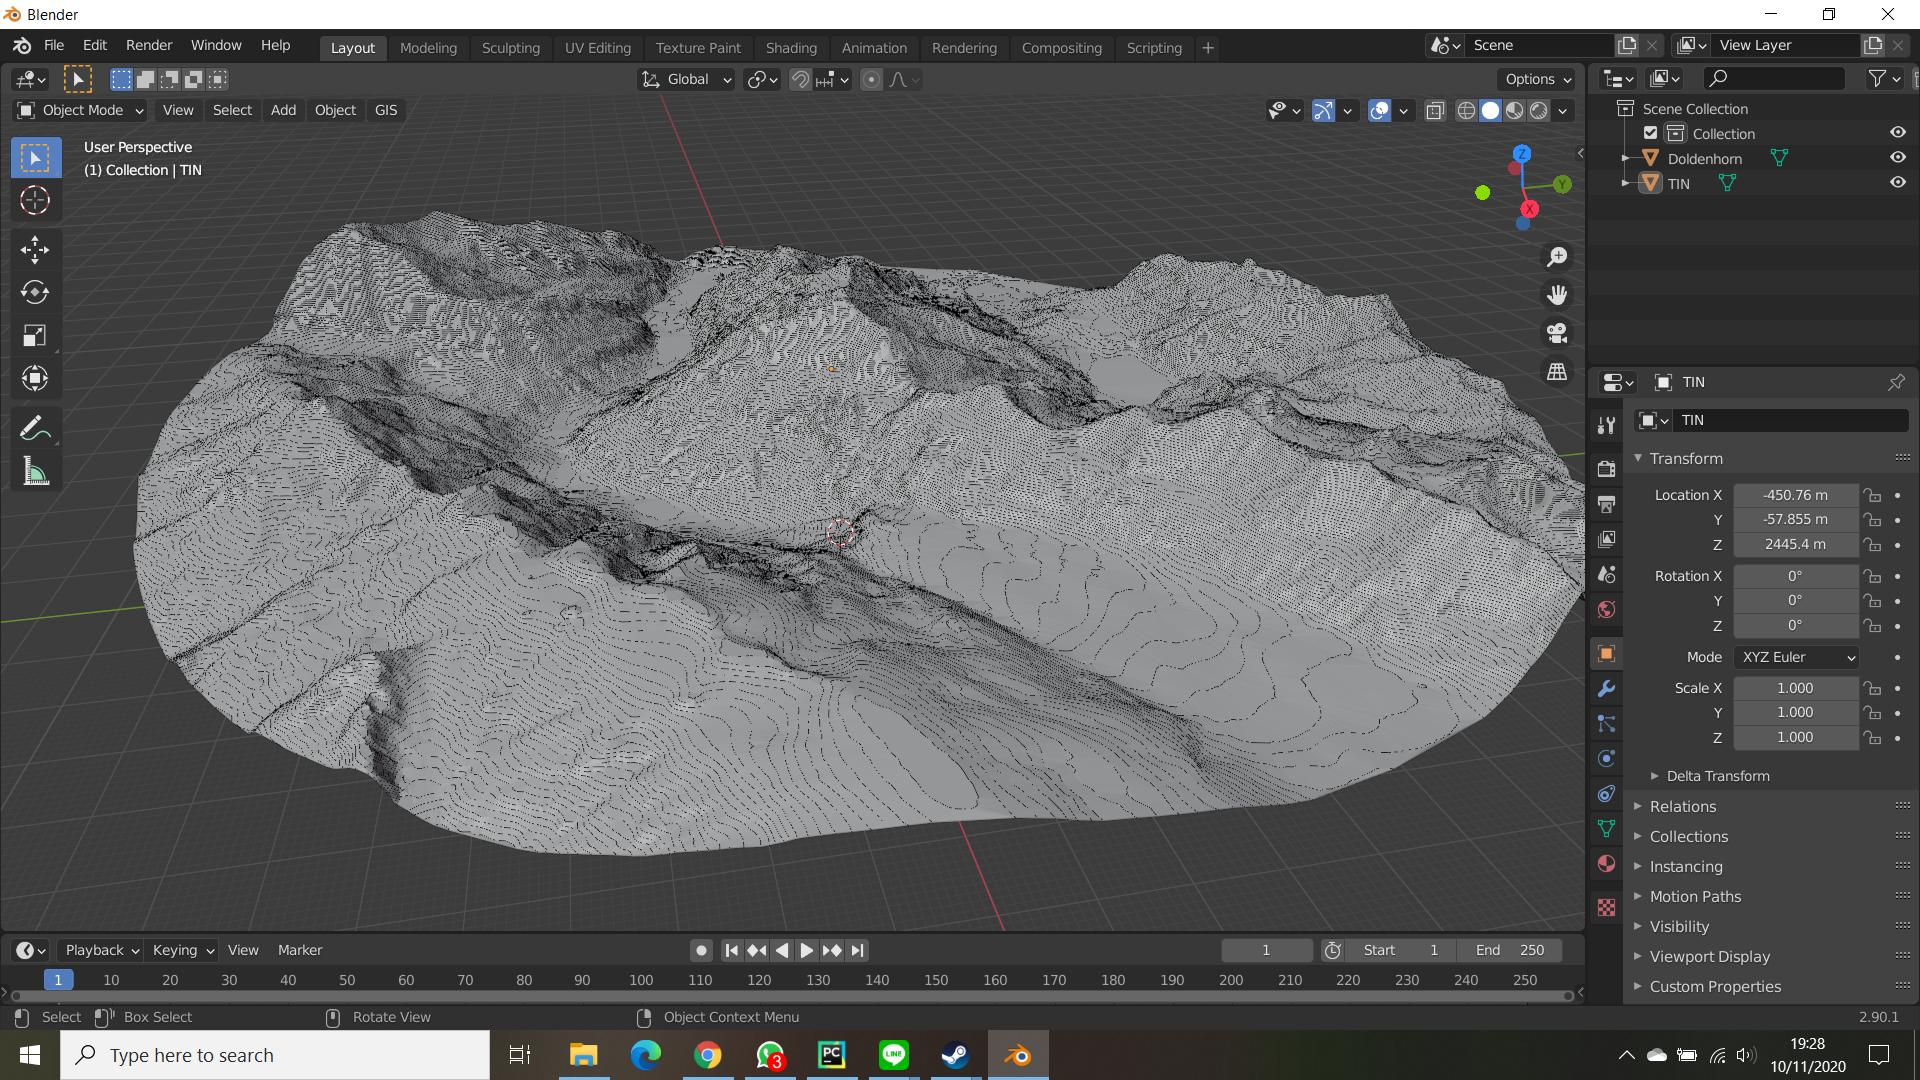Viewport: 1920px width, 1080px height.
Task: Select the Measure tool
Action: point(35,472)
